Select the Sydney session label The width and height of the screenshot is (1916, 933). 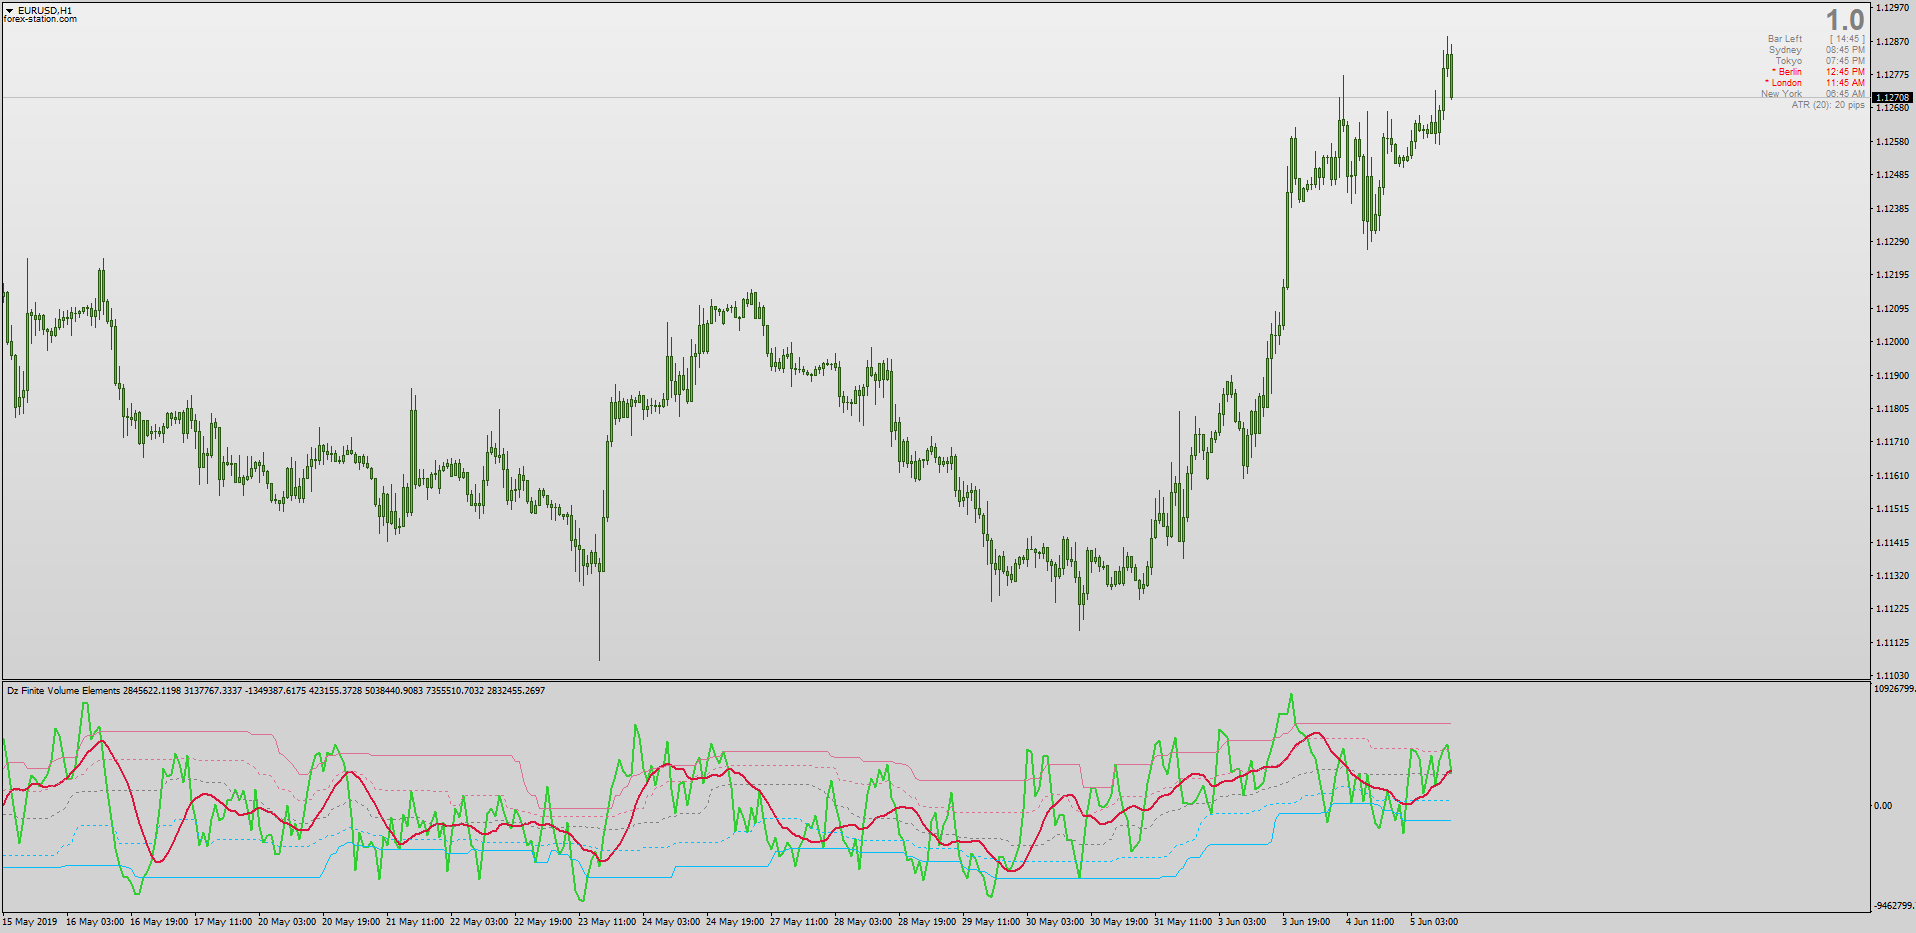[1785, 50]
